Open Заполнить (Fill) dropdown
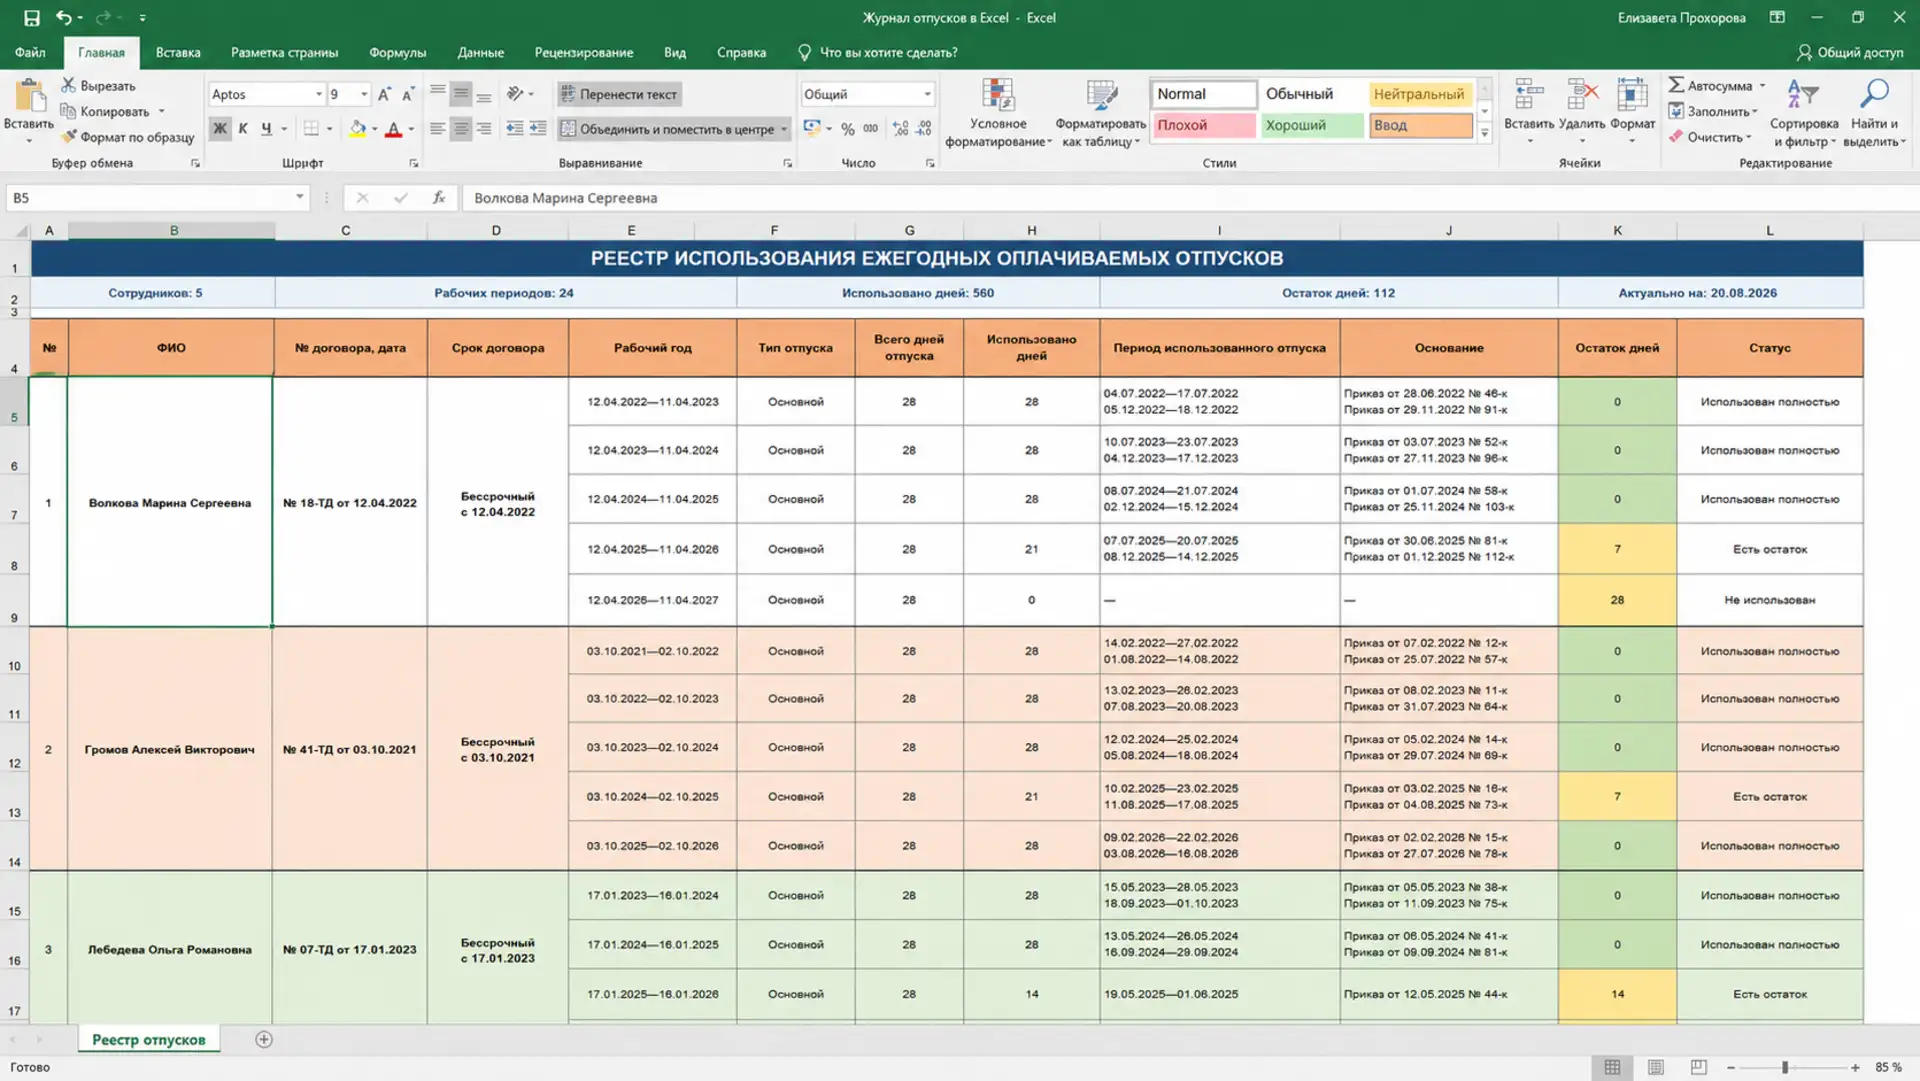The image size is (1920, 1081). coord(1712,111)
